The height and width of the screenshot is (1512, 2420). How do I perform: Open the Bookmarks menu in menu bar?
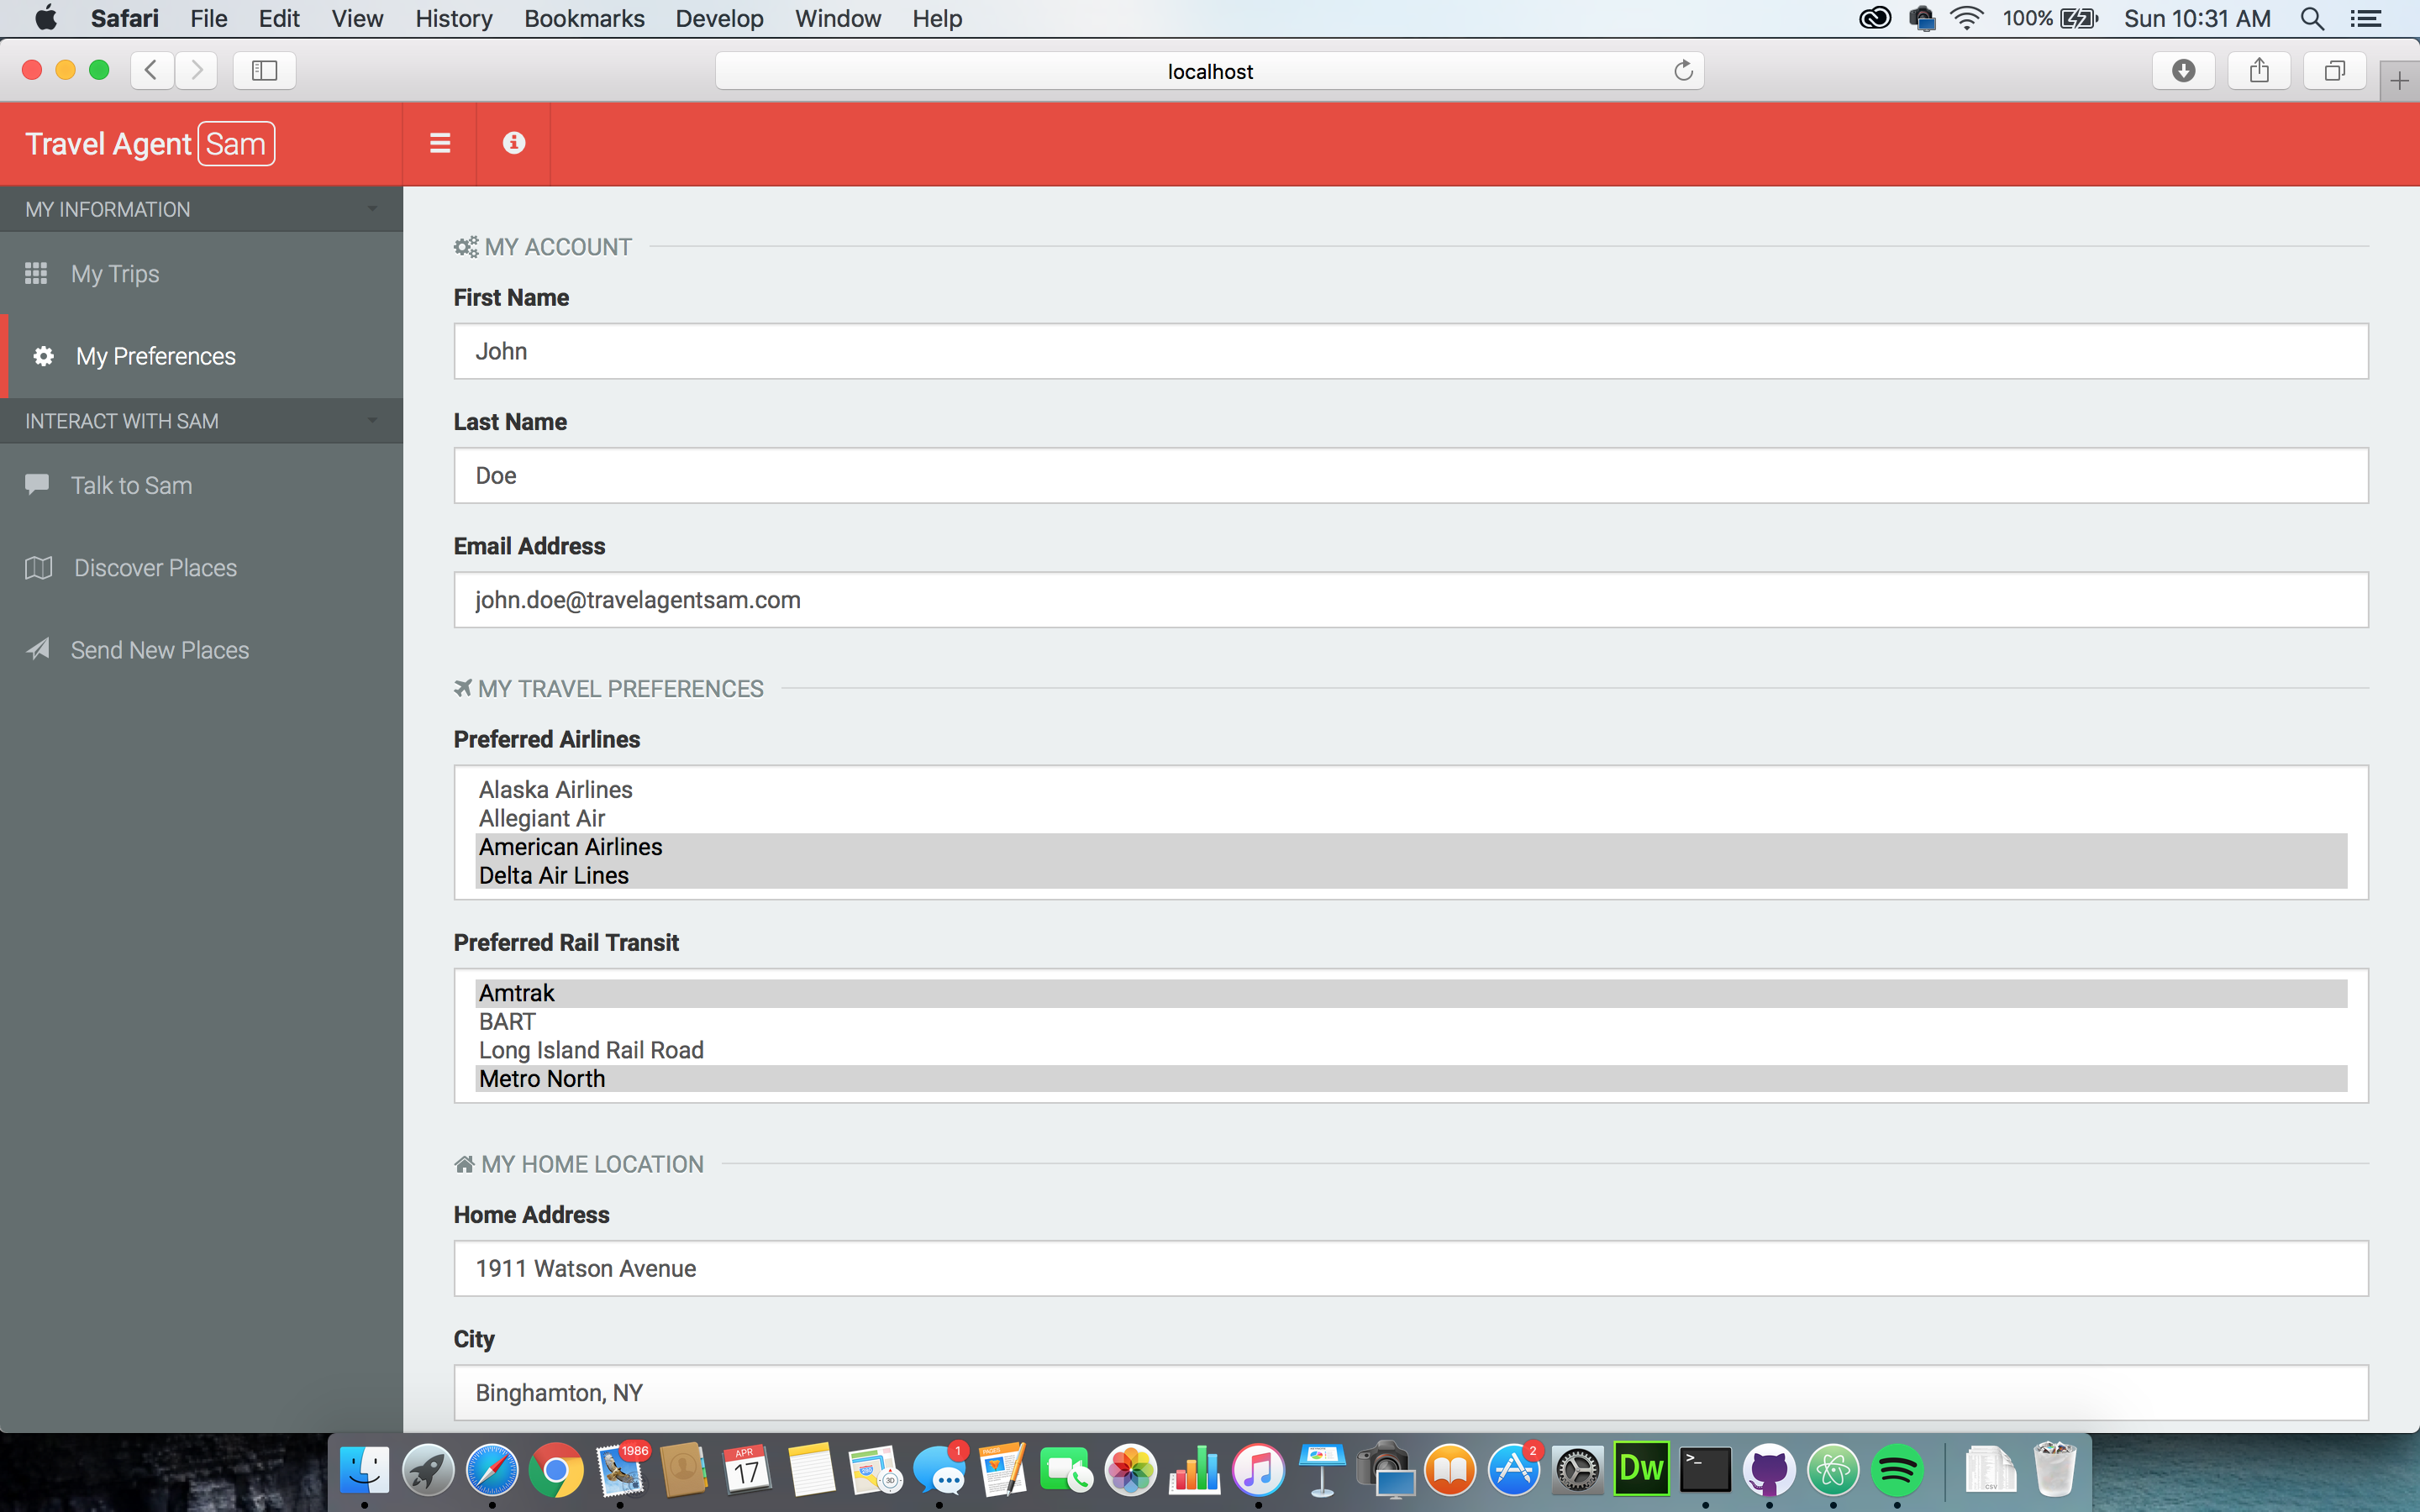584,18
